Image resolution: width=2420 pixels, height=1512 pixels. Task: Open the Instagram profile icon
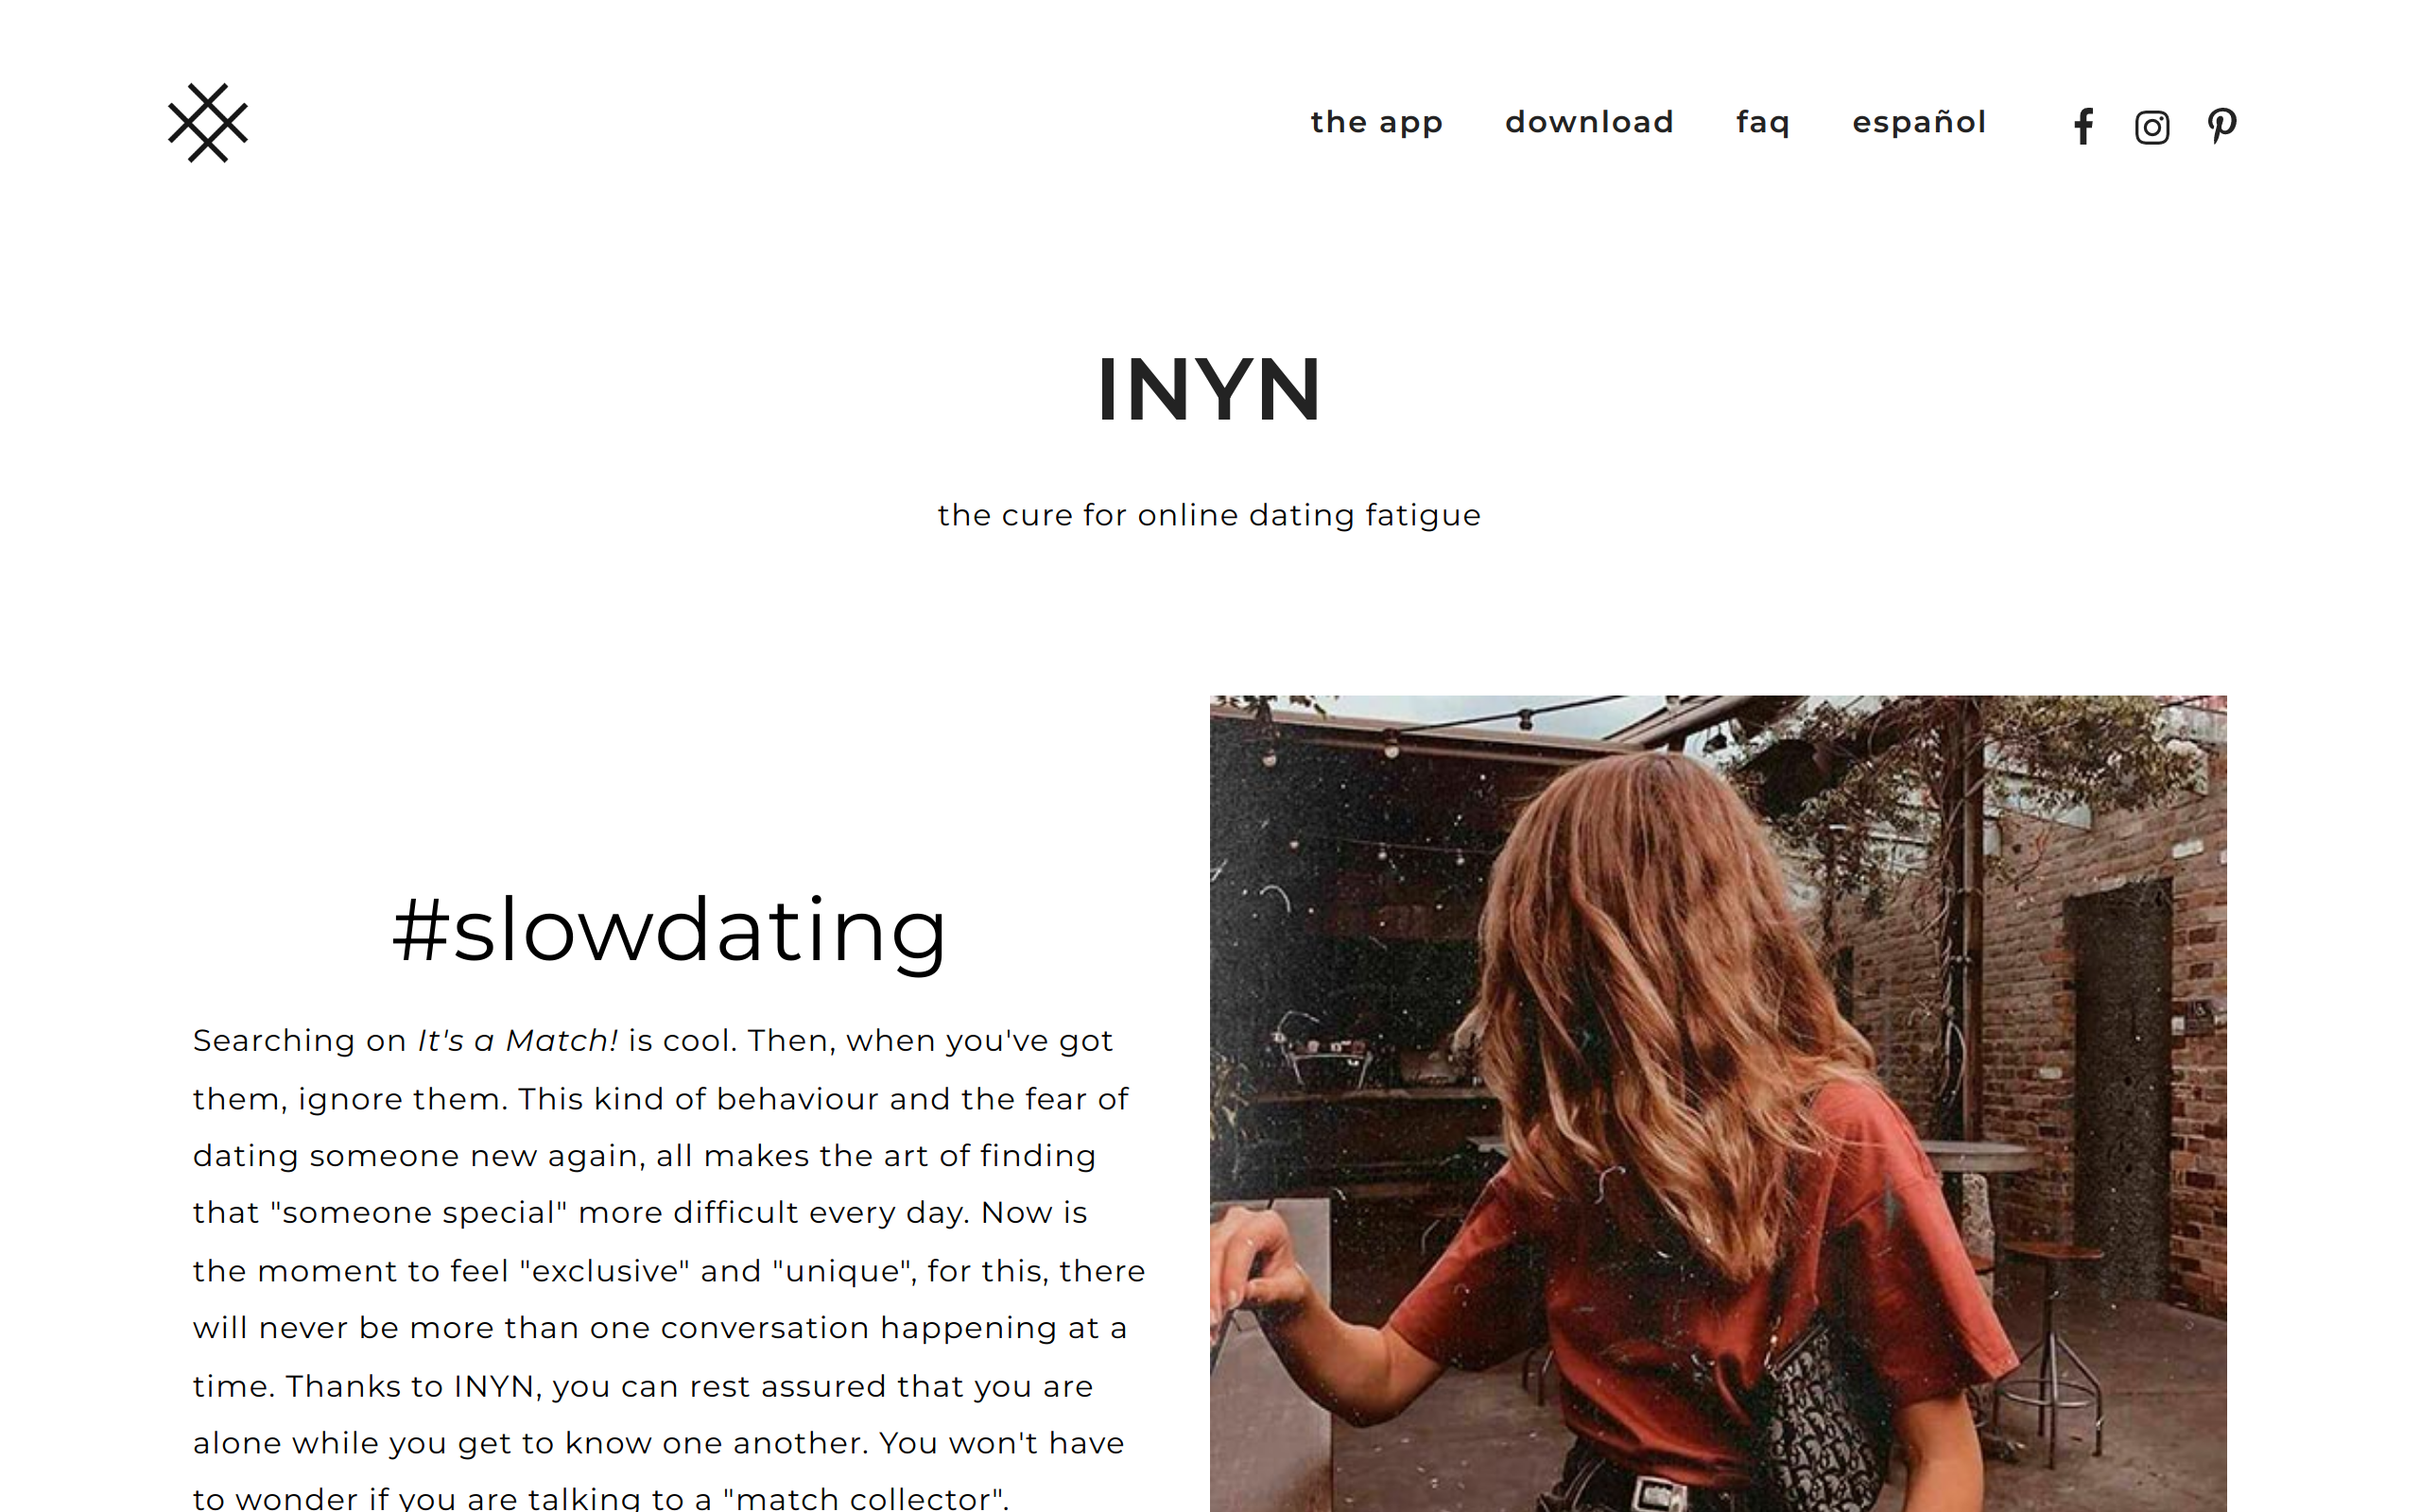coord(2152,127)
